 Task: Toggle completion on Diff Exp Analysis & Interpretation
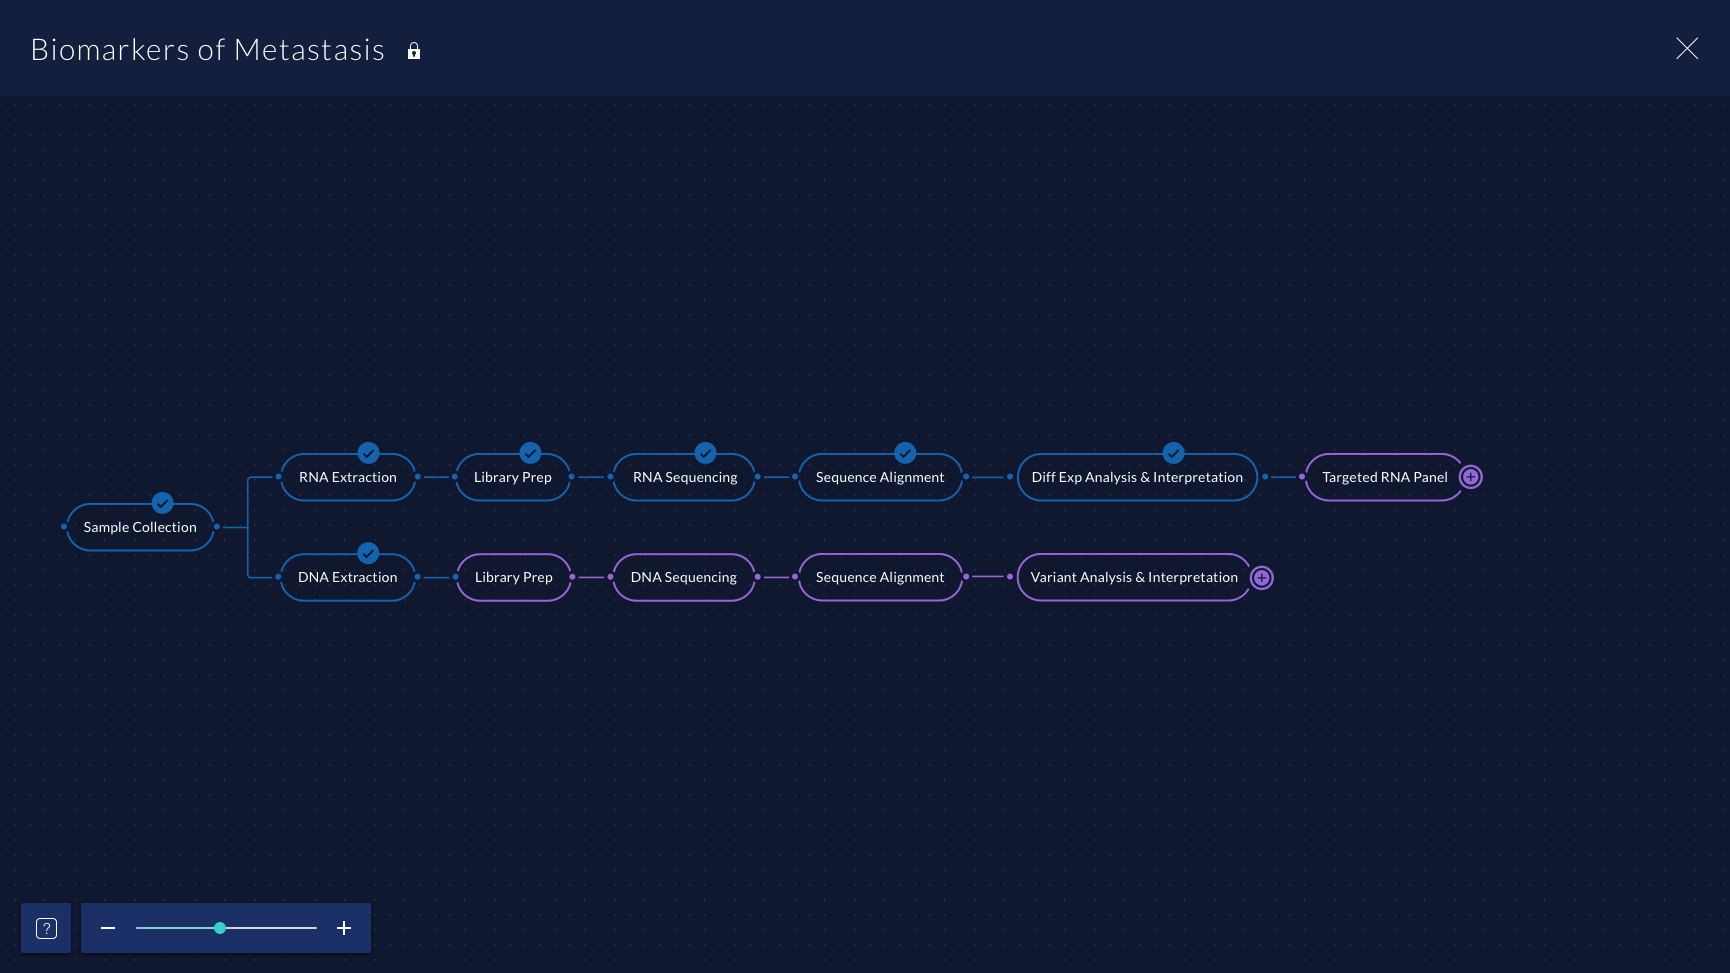tap(1172, 453)
